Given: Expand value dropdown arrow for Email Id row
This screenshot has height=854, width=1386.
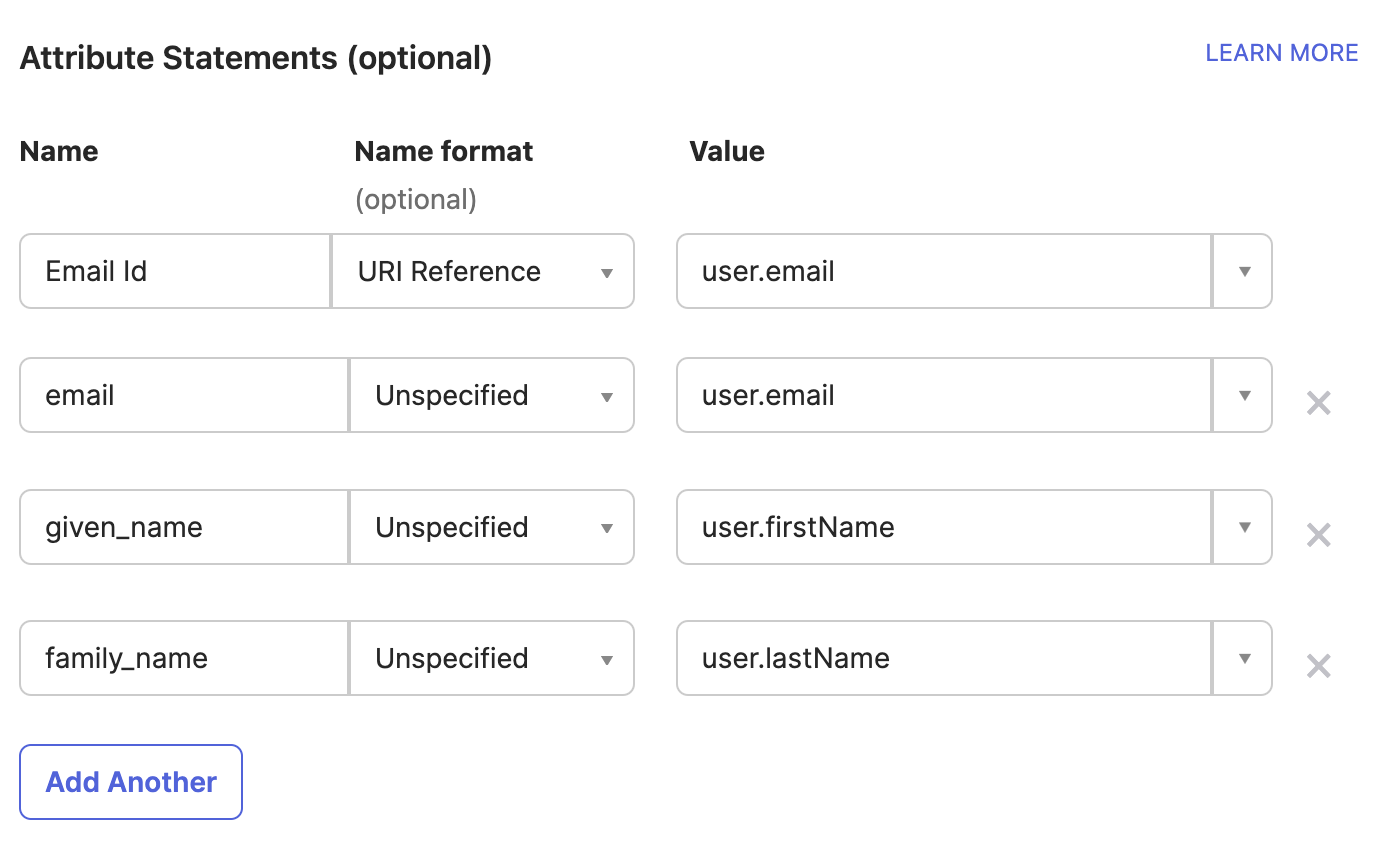Looking at the screenshot, I should pos(1243,271).
